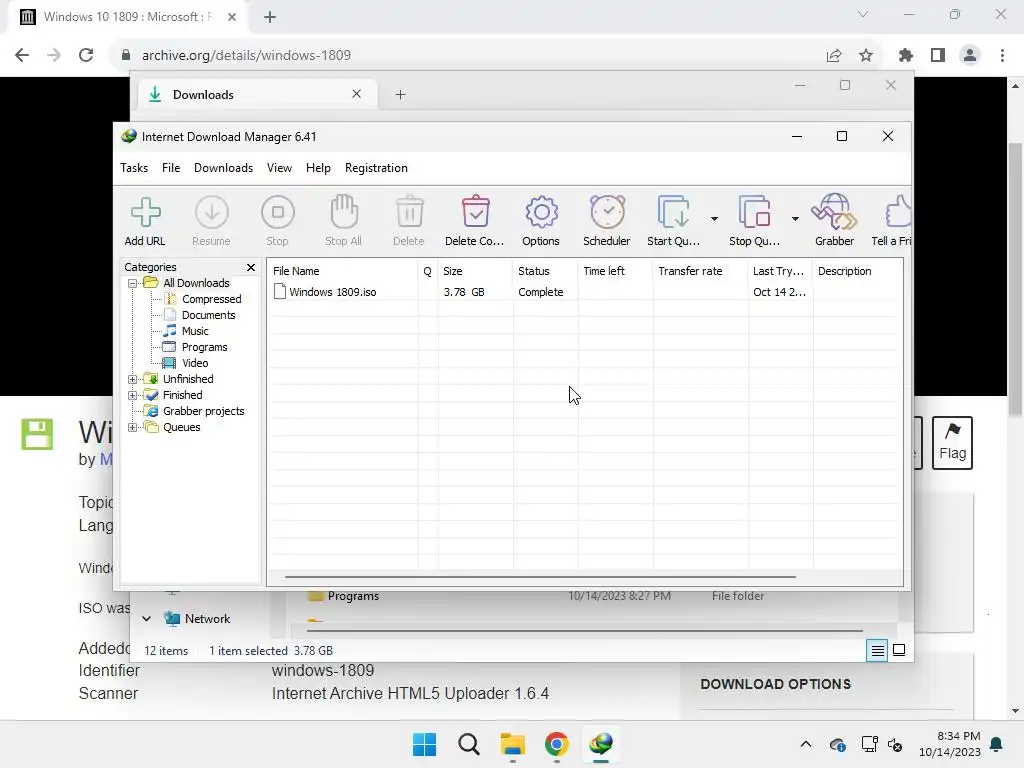Open Windows Start menu
Viewport: 1024px width, 768px height.
[424, 744]
